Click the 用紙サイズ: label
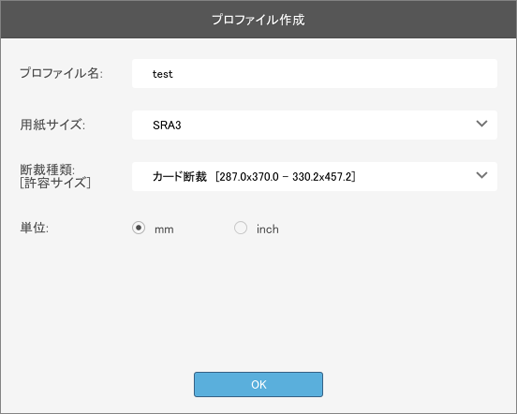 point(53,125)
